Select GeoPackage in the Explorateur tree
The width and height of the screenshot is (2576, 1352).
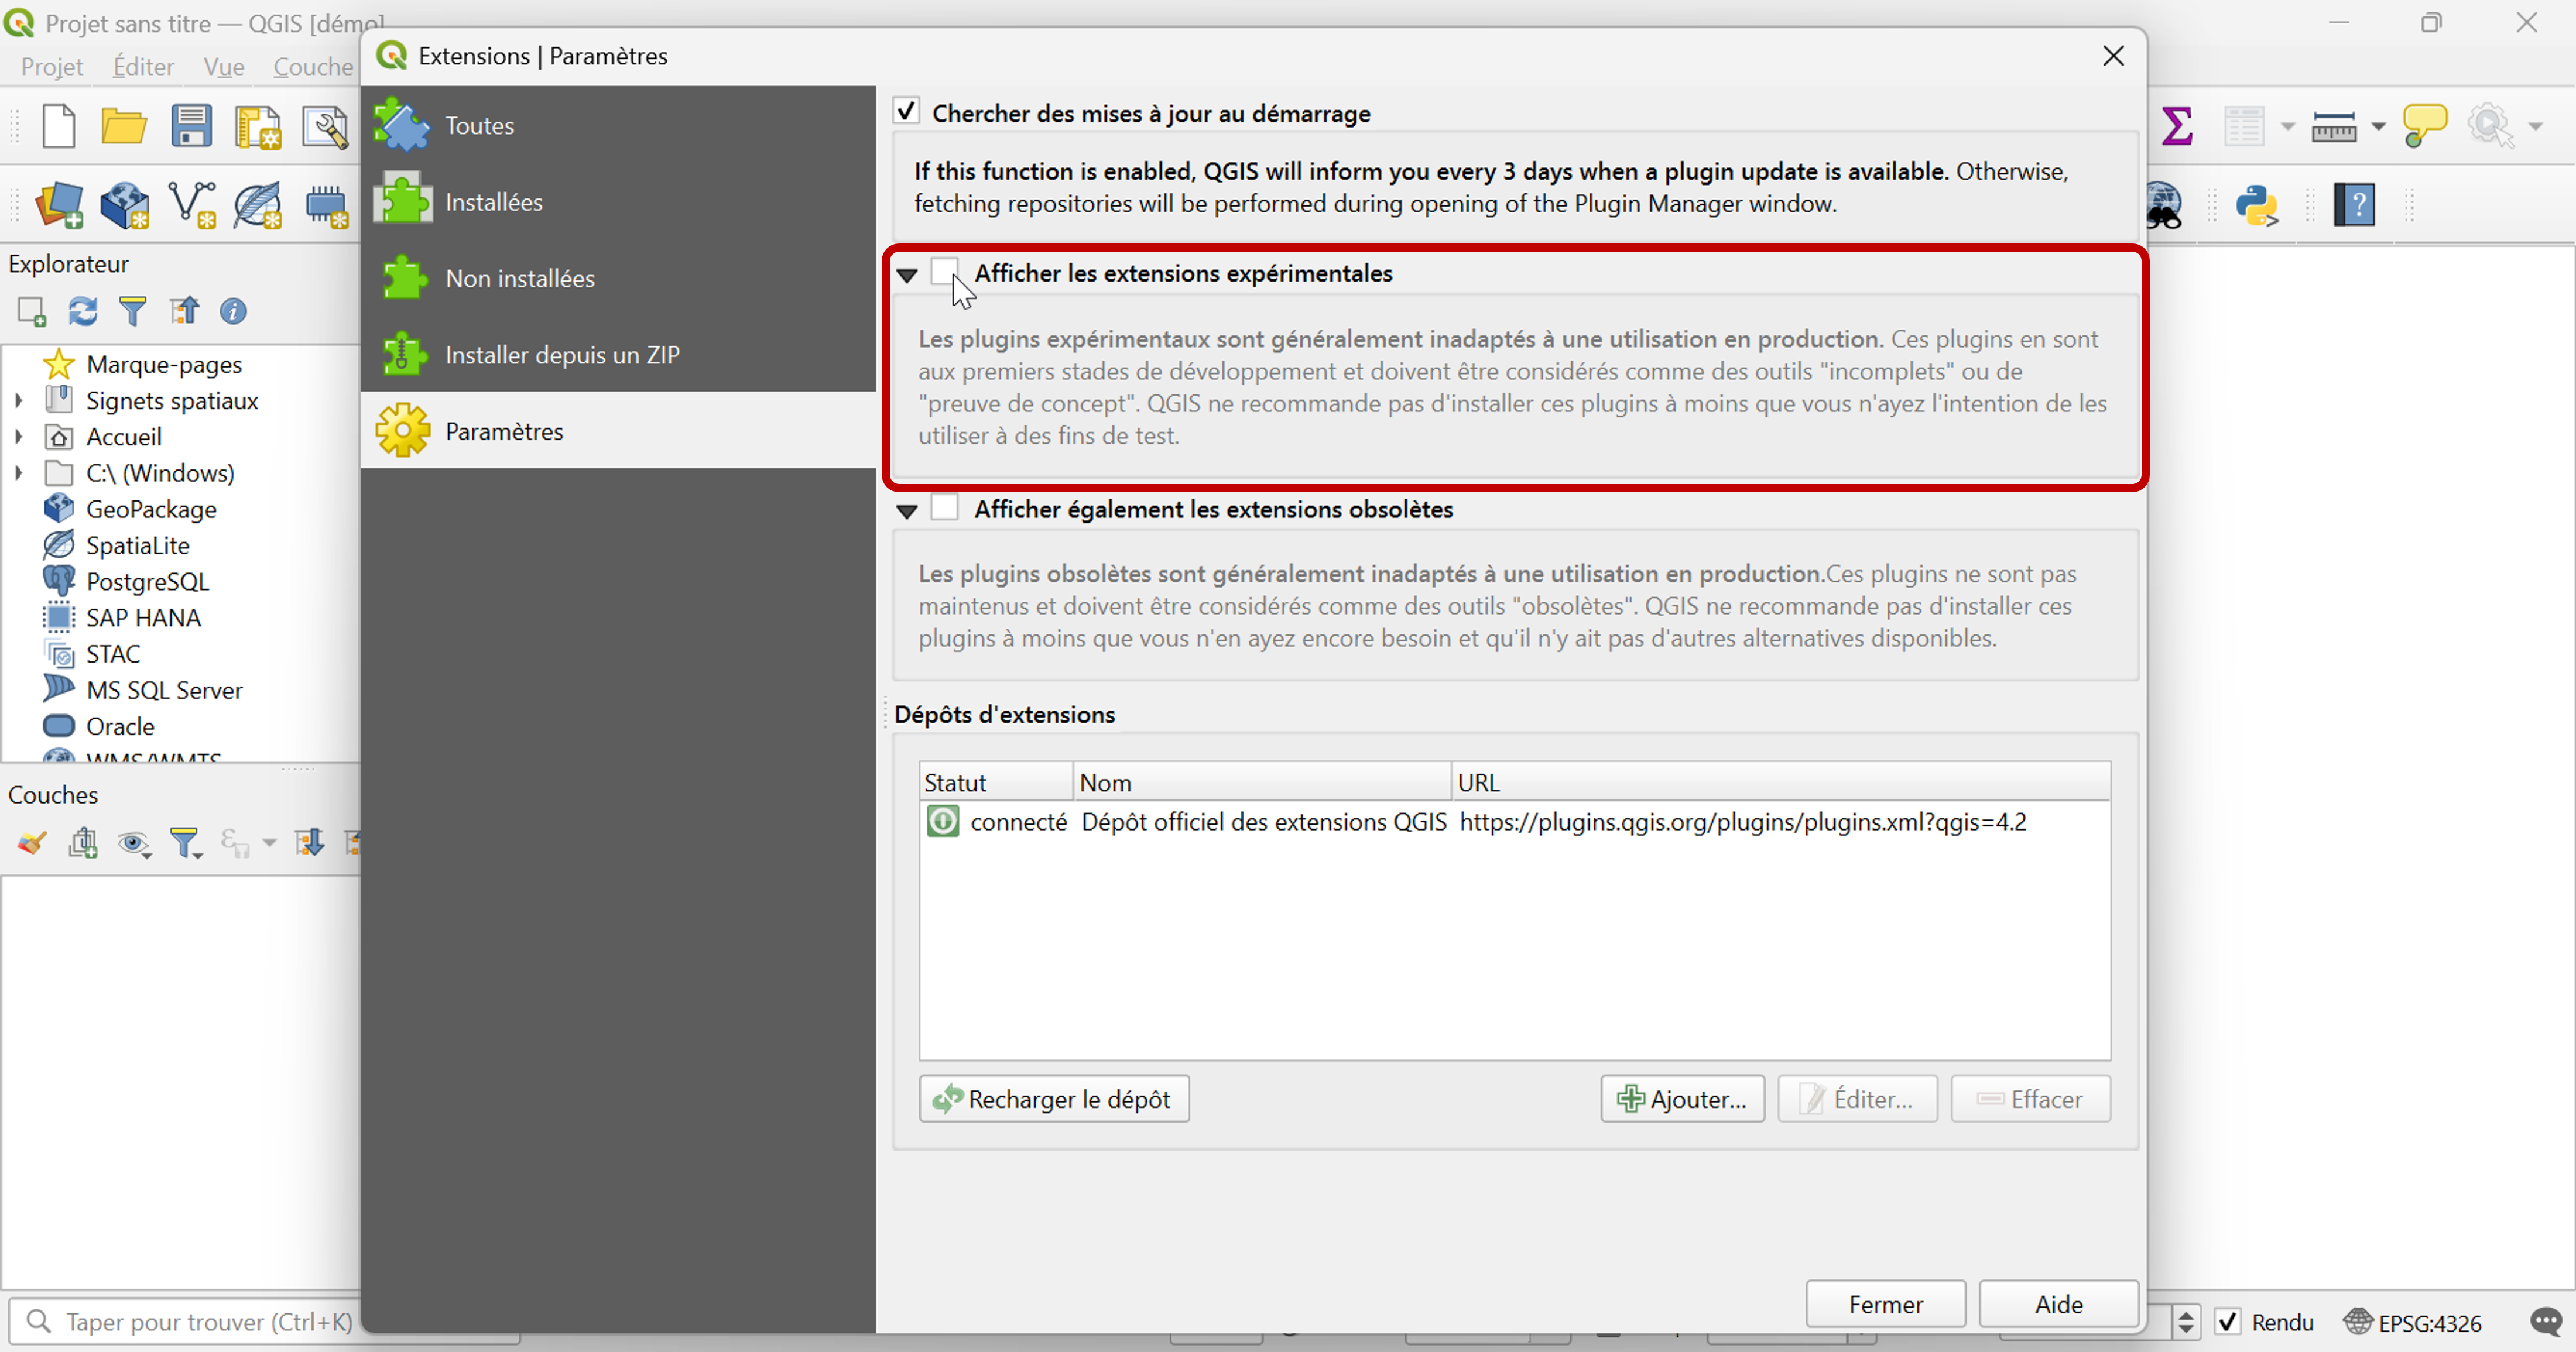pyautogui.click(x=151, y=509)
